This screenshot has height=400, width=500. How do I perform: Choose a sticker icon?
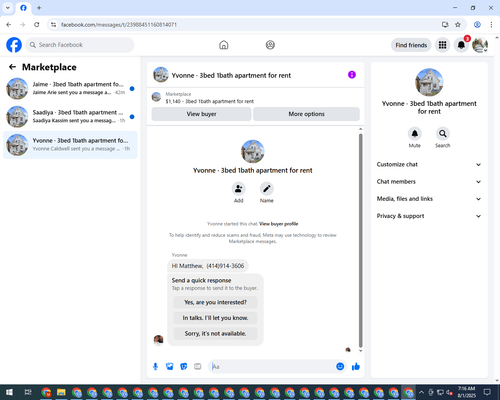pos(184,367)
